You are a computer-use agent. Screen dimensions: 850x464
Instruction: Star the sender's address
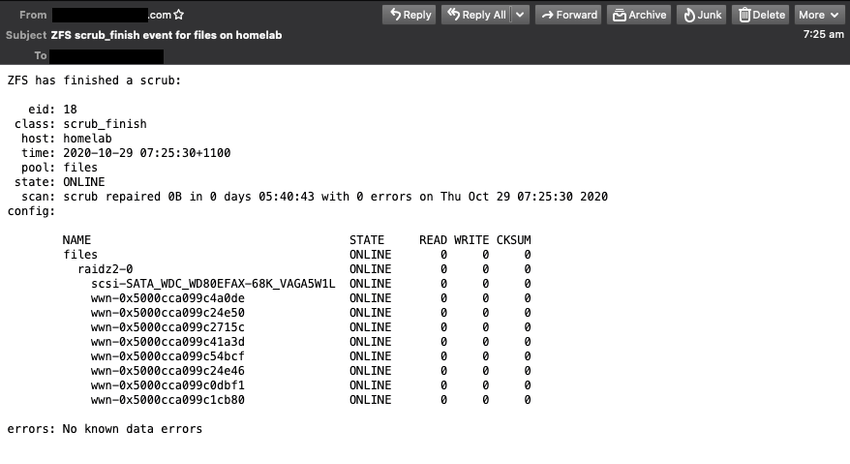[179, 15]
